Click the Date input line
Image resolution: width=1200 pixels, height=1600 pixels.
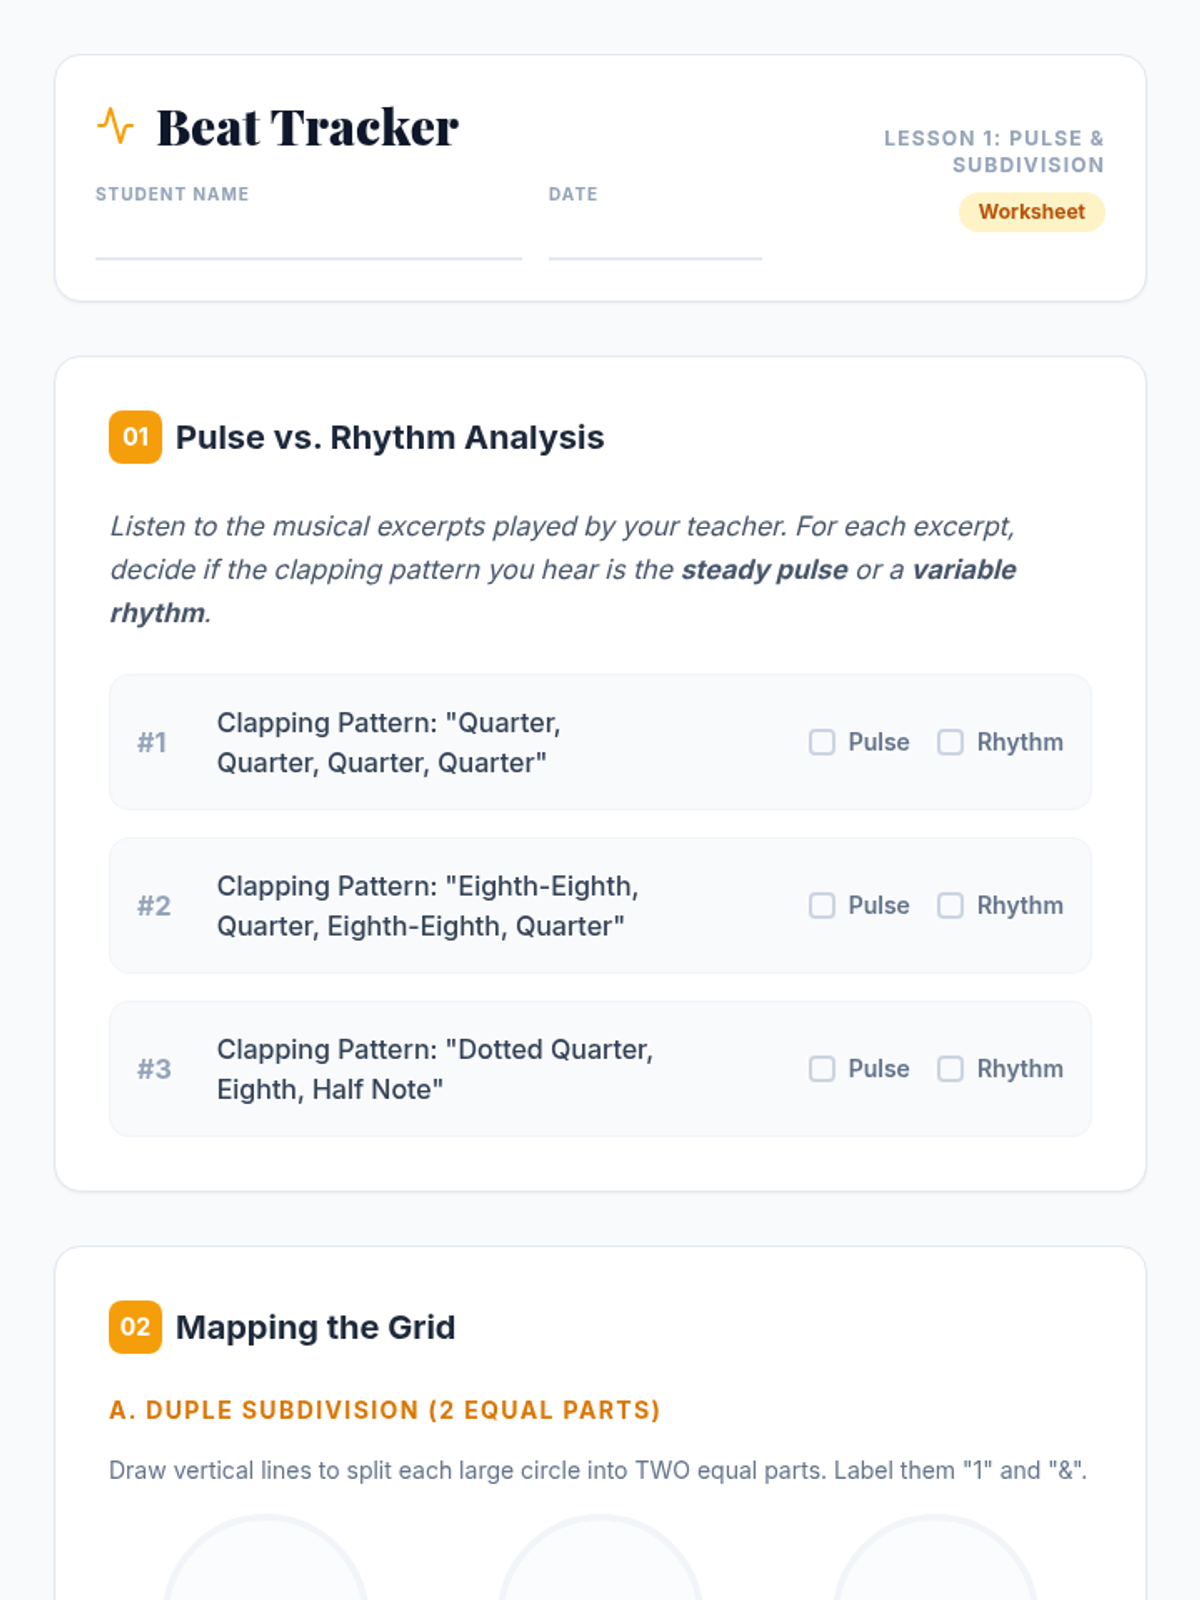[x=655, y=238]
